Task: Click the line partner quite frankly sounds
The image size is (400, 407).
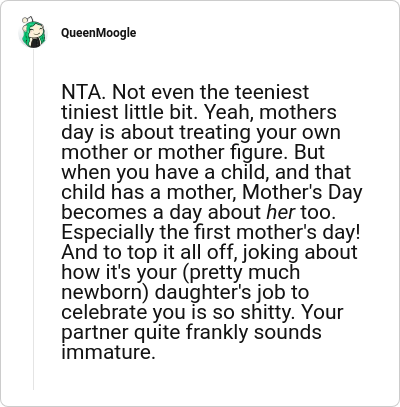Action: tap(191, 332)
